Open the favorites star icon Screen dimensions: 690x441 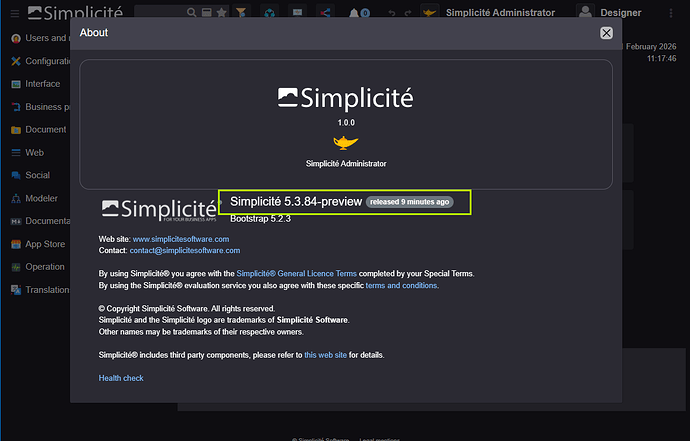point(221,13)
